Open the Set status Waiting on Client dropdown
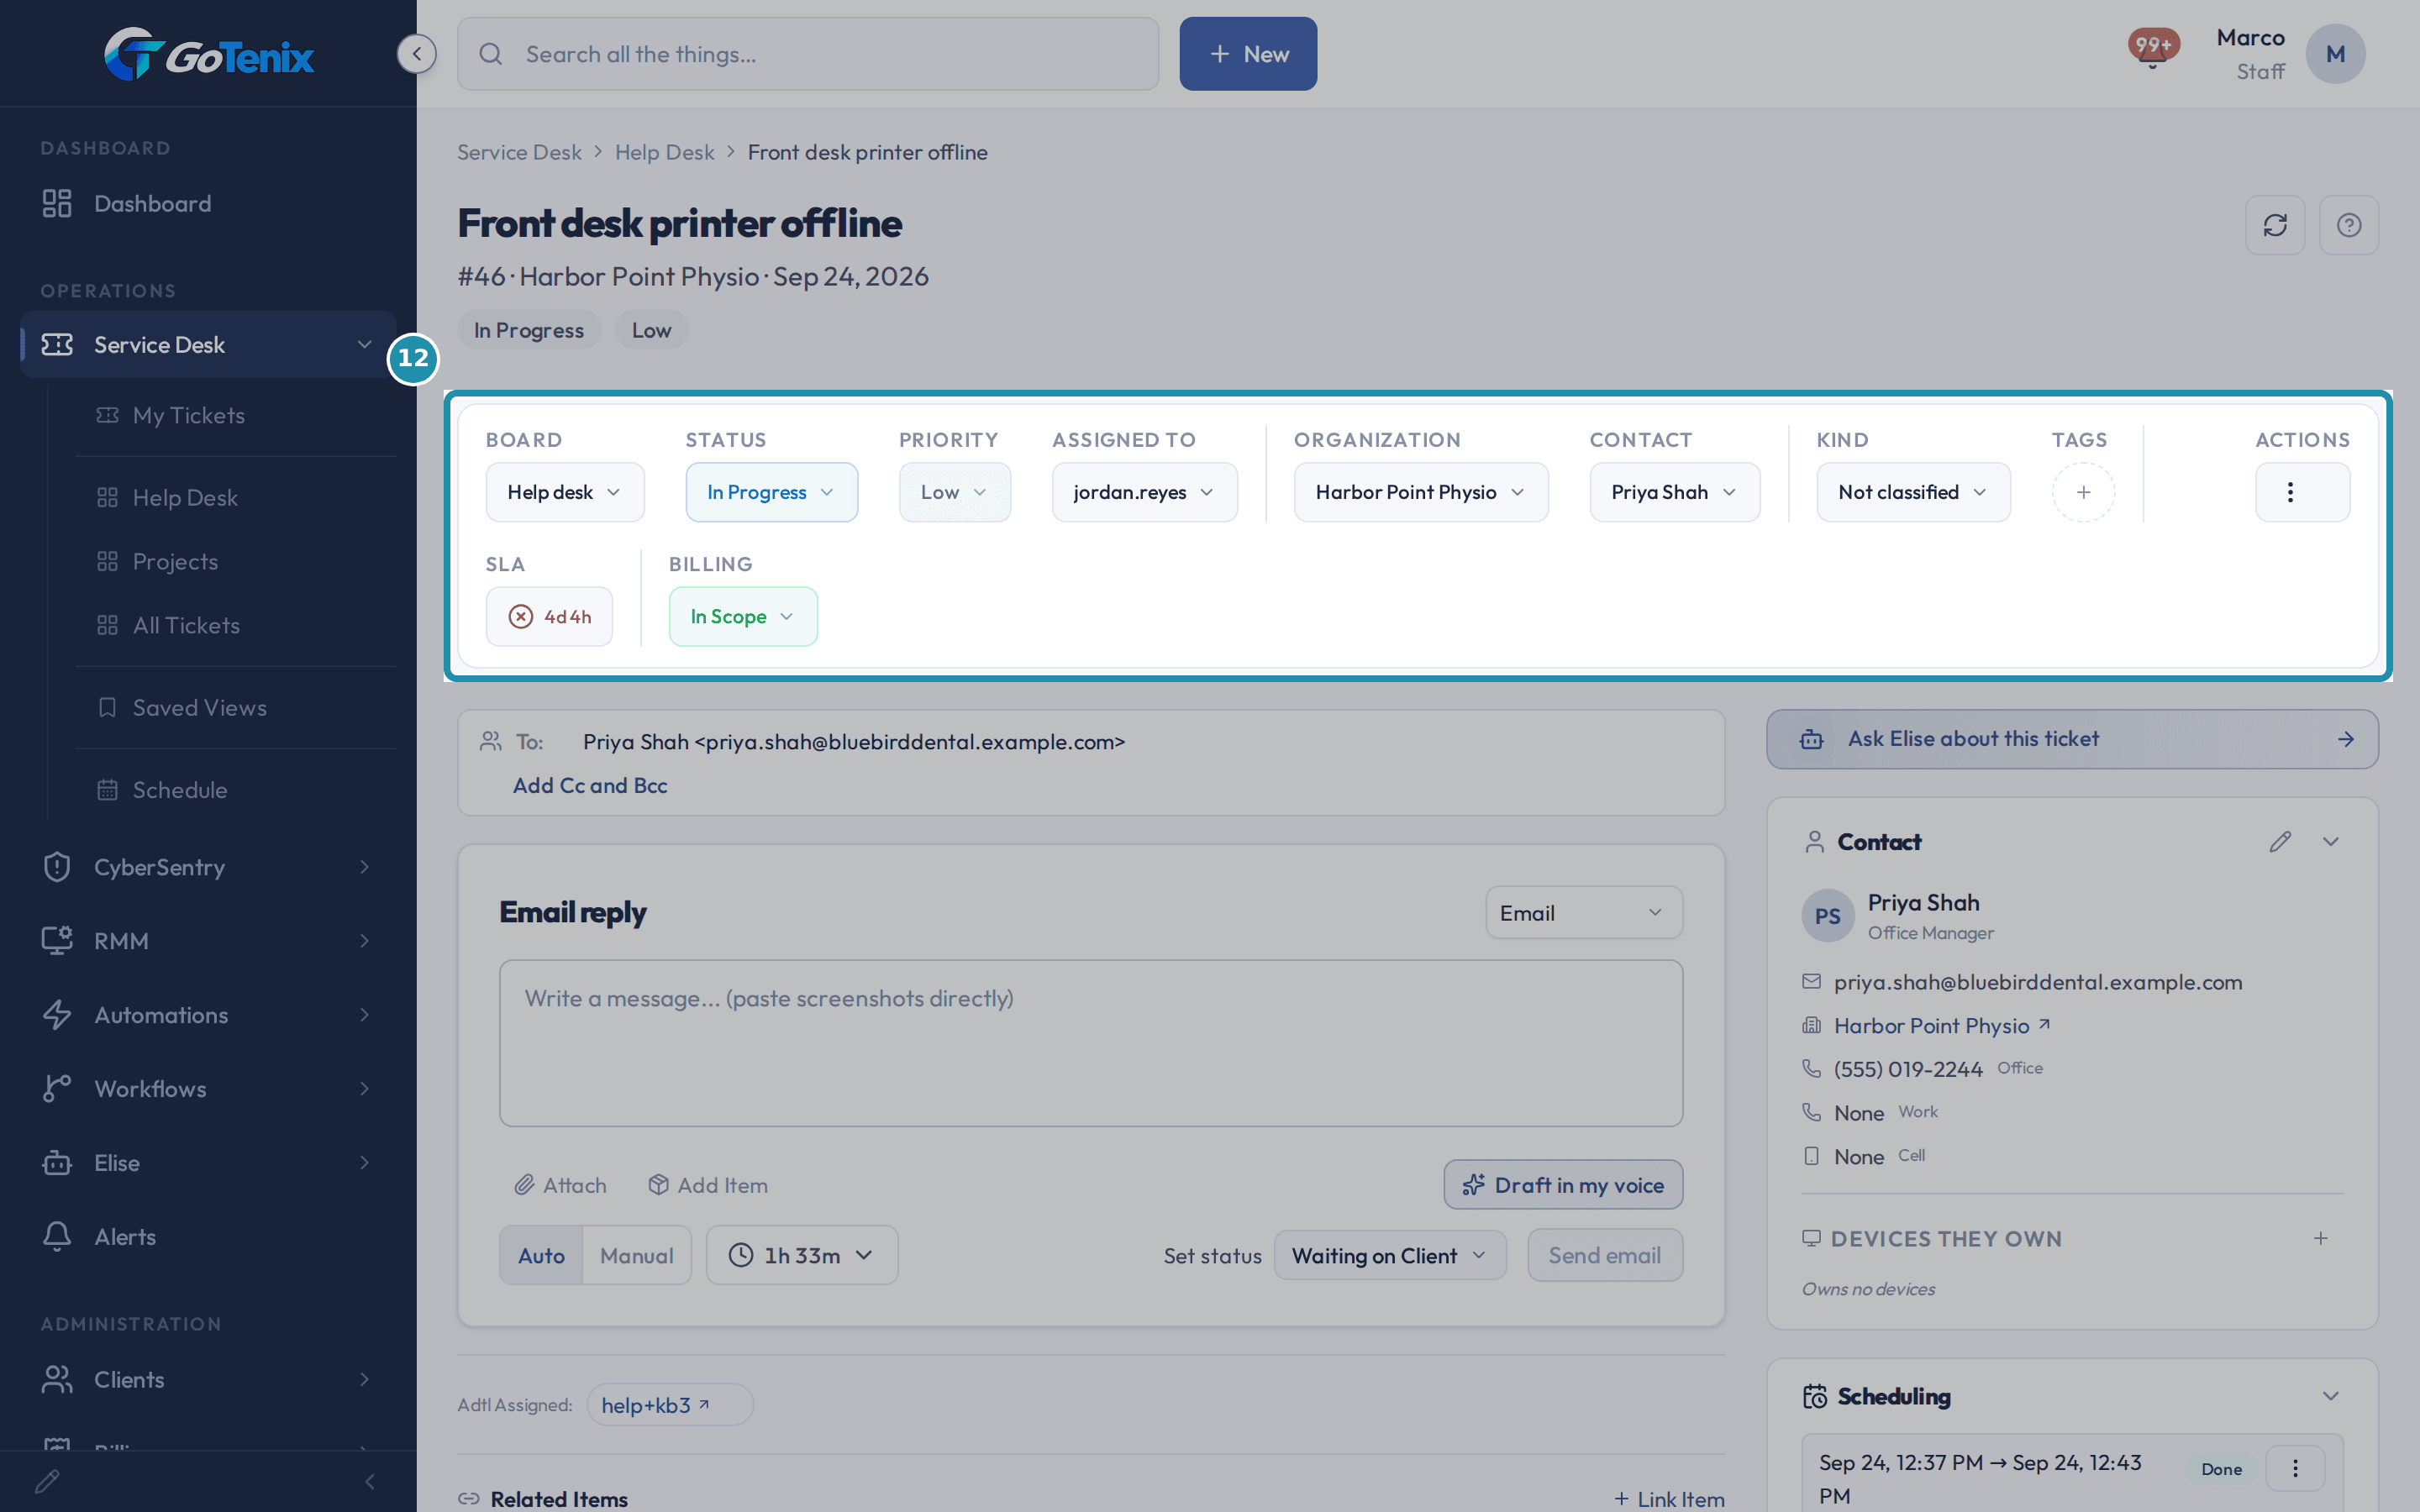This screenshot has height=1512, width=2420. click(x=1390, y=1255)
